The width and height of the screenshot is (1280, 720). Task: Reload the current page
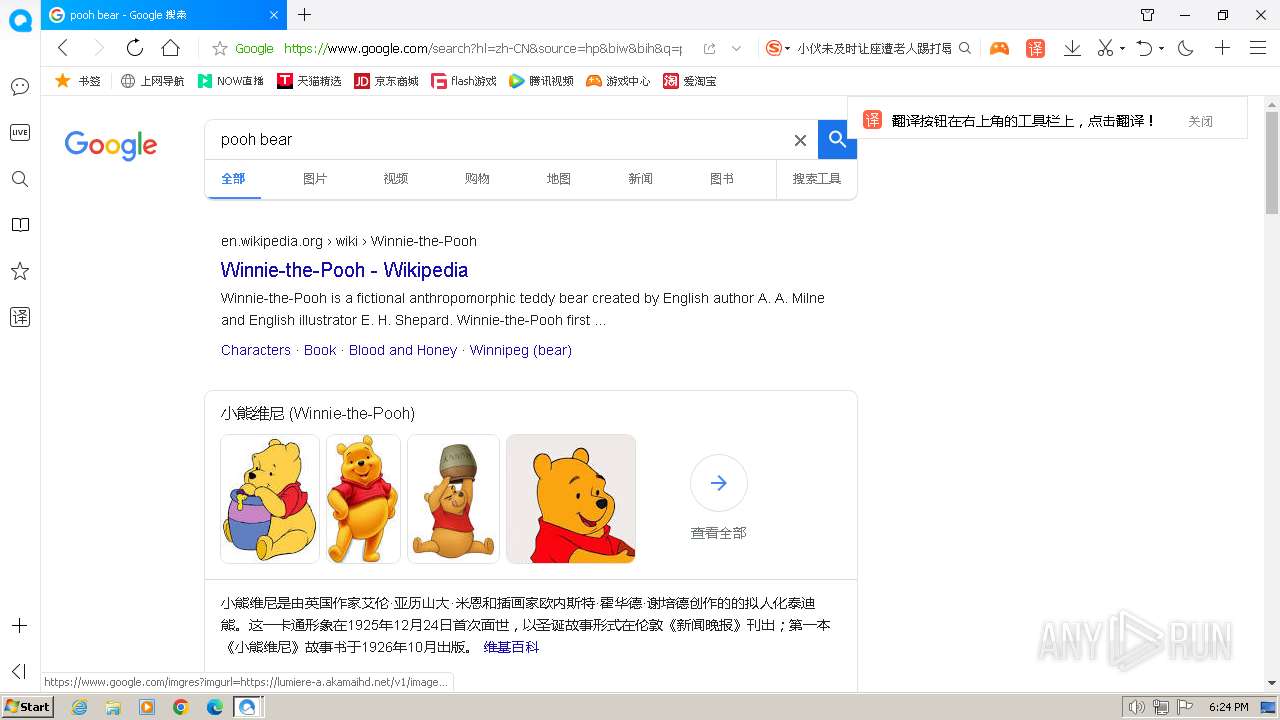[134, 48]
